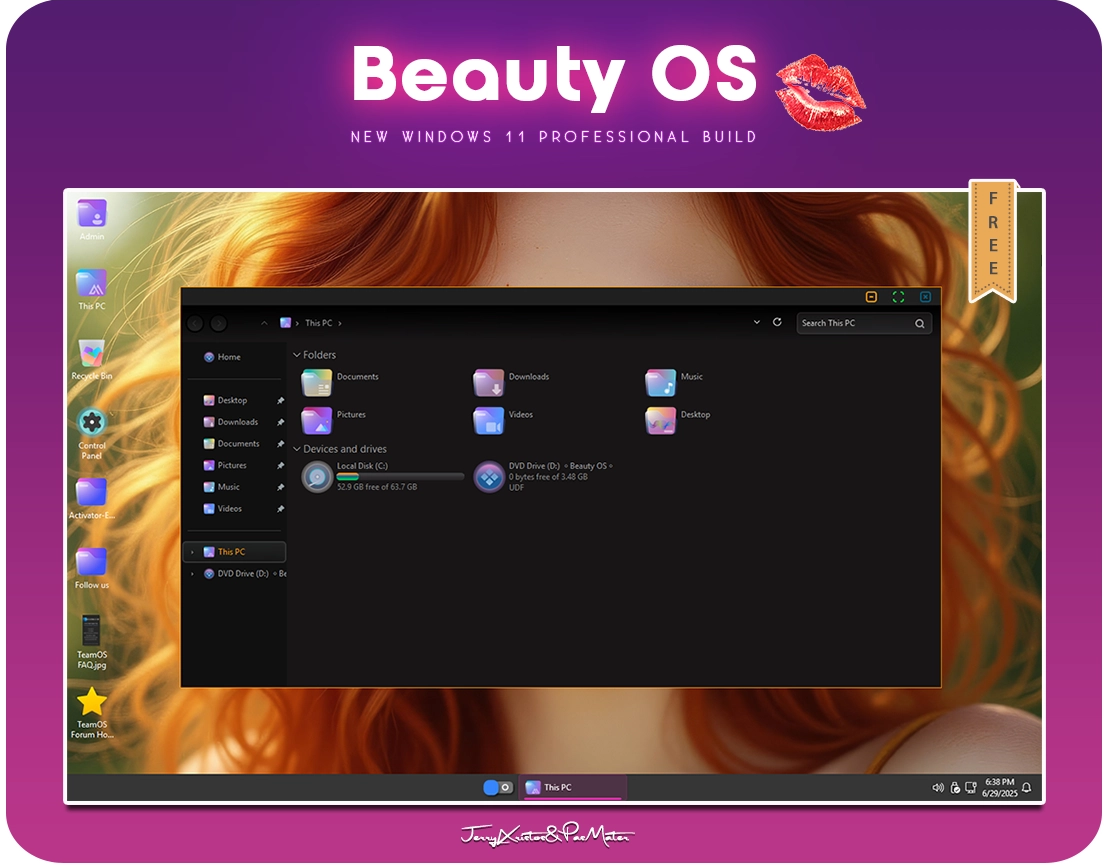Select the Desktop folder icon in Folders
The height and width of the screenshot is (865, 1108).
[x=661, y=420]
